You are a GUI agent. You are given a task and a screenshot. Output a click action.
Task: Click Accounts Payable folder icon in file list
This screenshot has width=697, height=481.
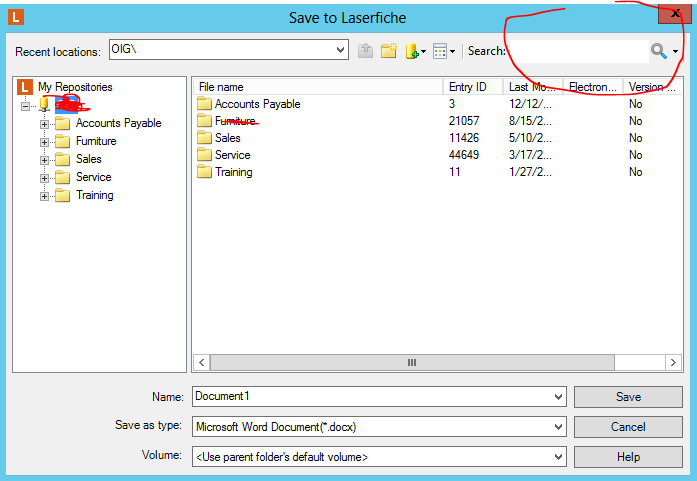pos(204,104)
